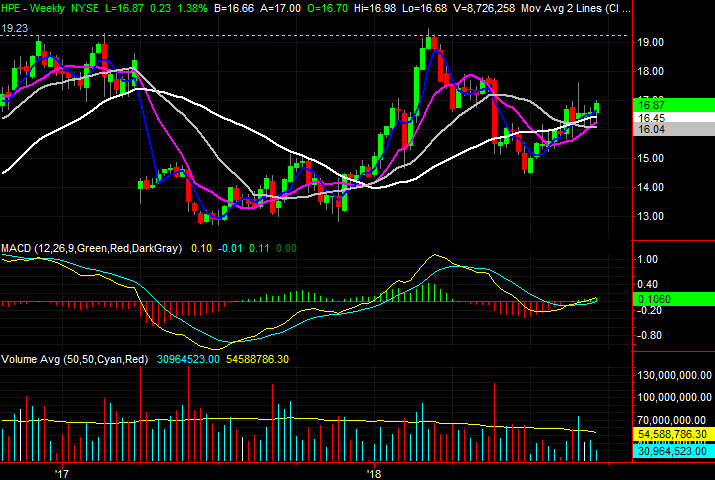Click the 130,000,000.00 volume axis label
Image resolution: width=715 pixels, height=480 pixels.
coord(674,376)
